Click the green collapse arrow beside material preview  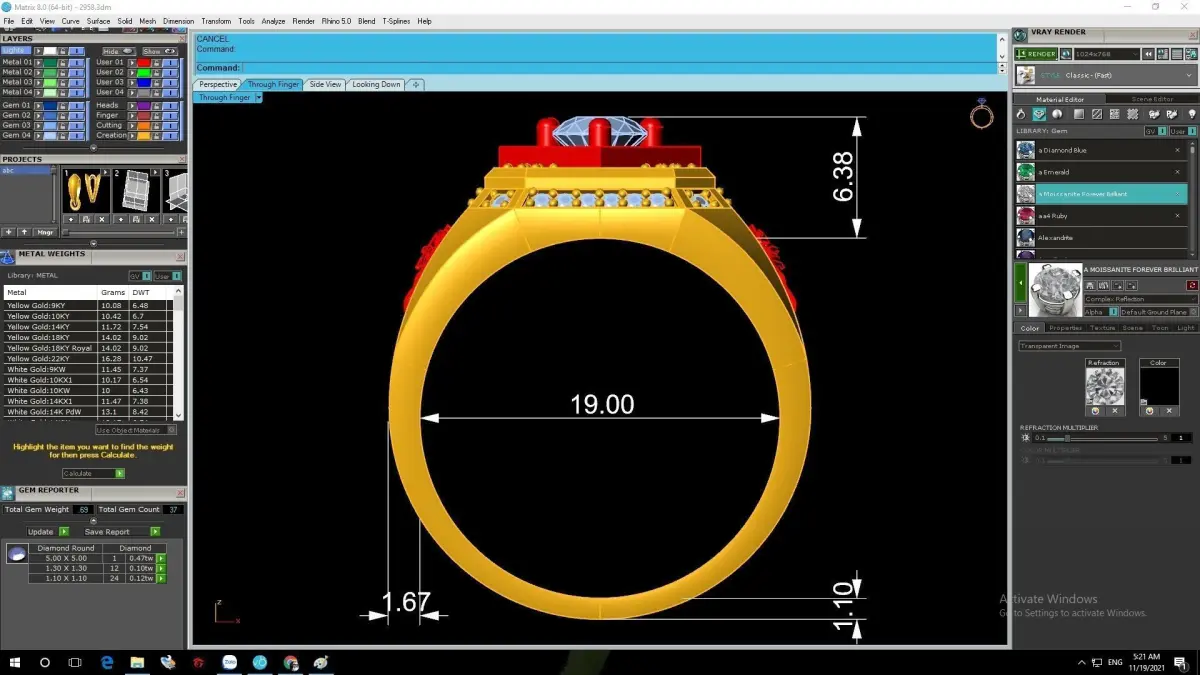(x=1020, y=283)
